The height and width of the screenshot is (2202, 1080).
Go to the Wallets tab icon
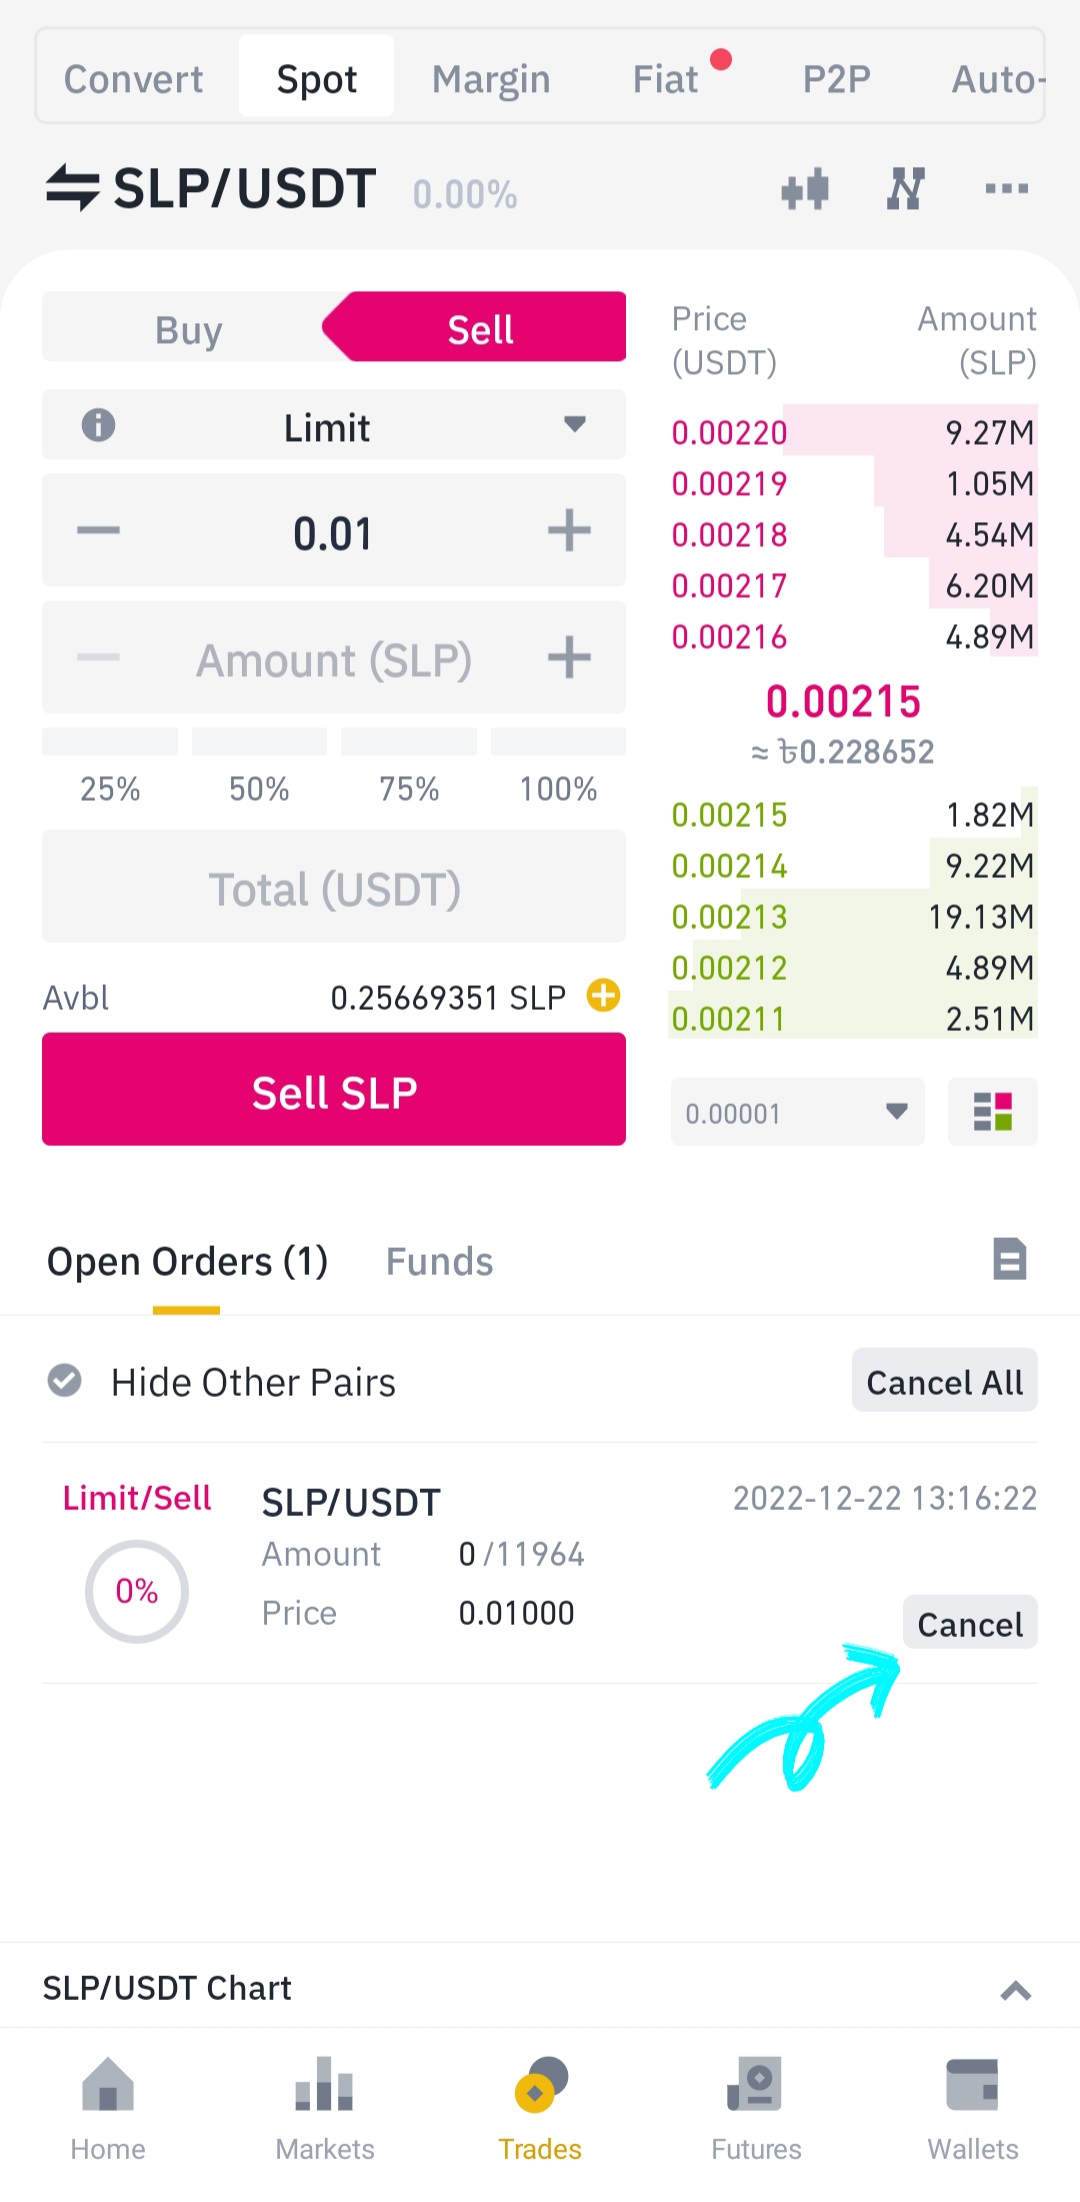(972, 2106)
